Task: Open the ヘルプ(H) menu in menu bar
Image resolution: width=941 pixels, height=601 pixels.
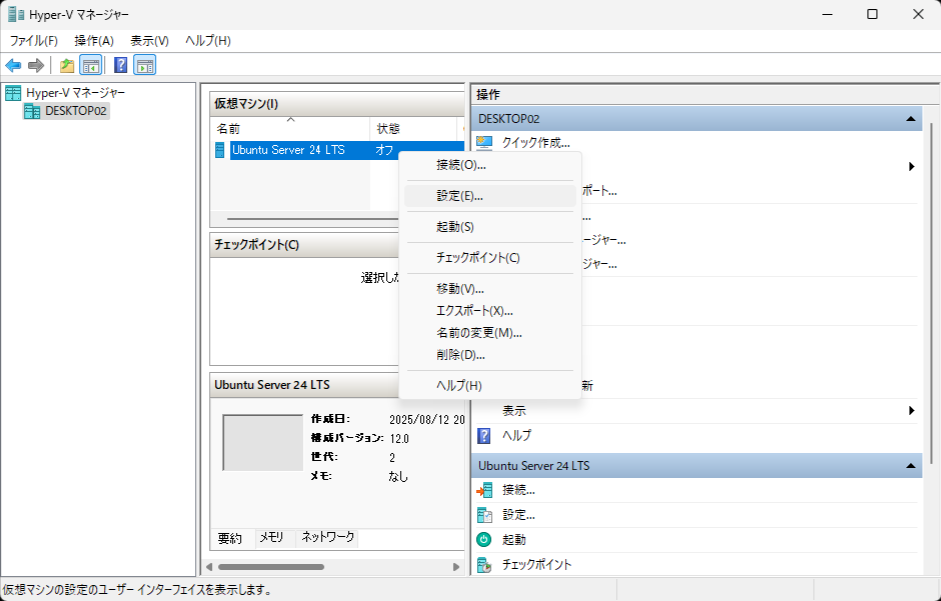Action: (x=208, y=41)
